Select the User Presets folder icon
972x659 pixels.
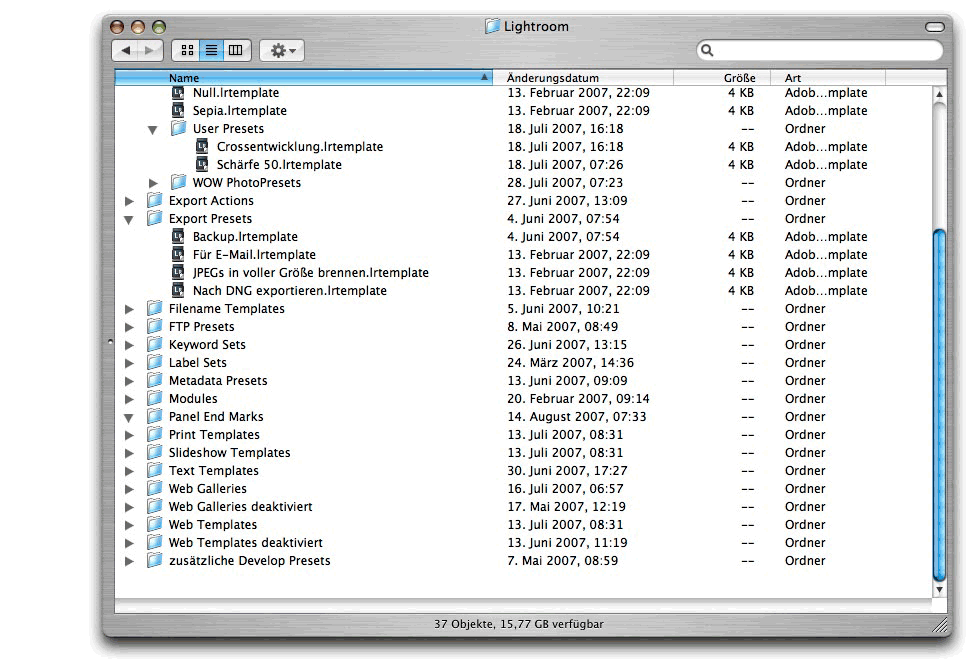(179, 128)
